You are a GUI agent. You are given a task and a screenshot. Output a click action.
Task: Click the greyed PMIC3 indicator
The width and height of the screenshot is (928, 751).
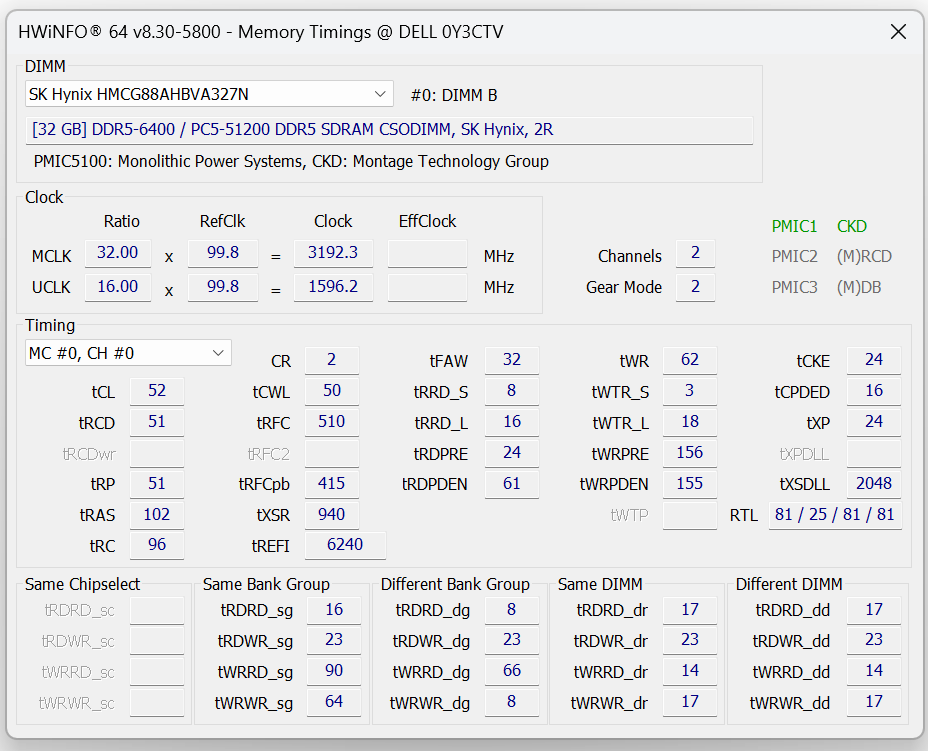click(x=794, y=287)
